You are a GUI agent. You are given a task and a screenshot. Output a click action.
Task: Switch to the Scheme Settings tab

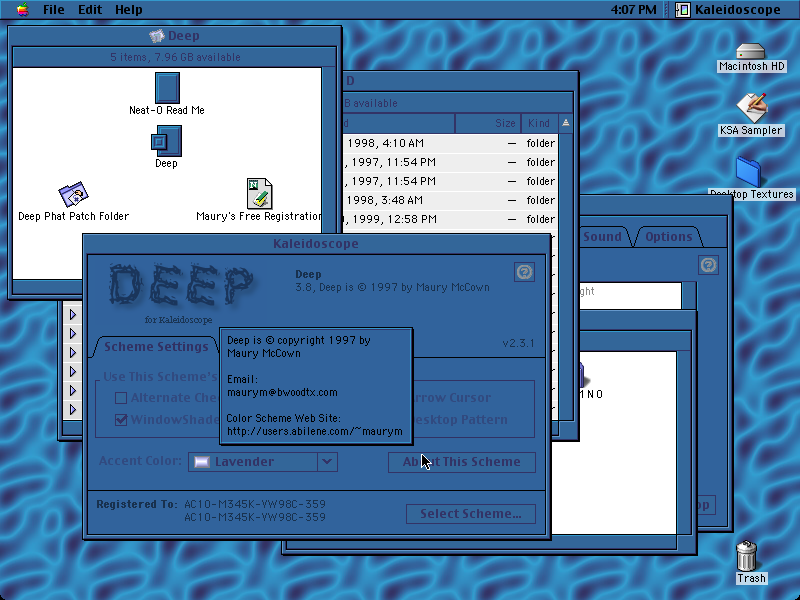156,346
